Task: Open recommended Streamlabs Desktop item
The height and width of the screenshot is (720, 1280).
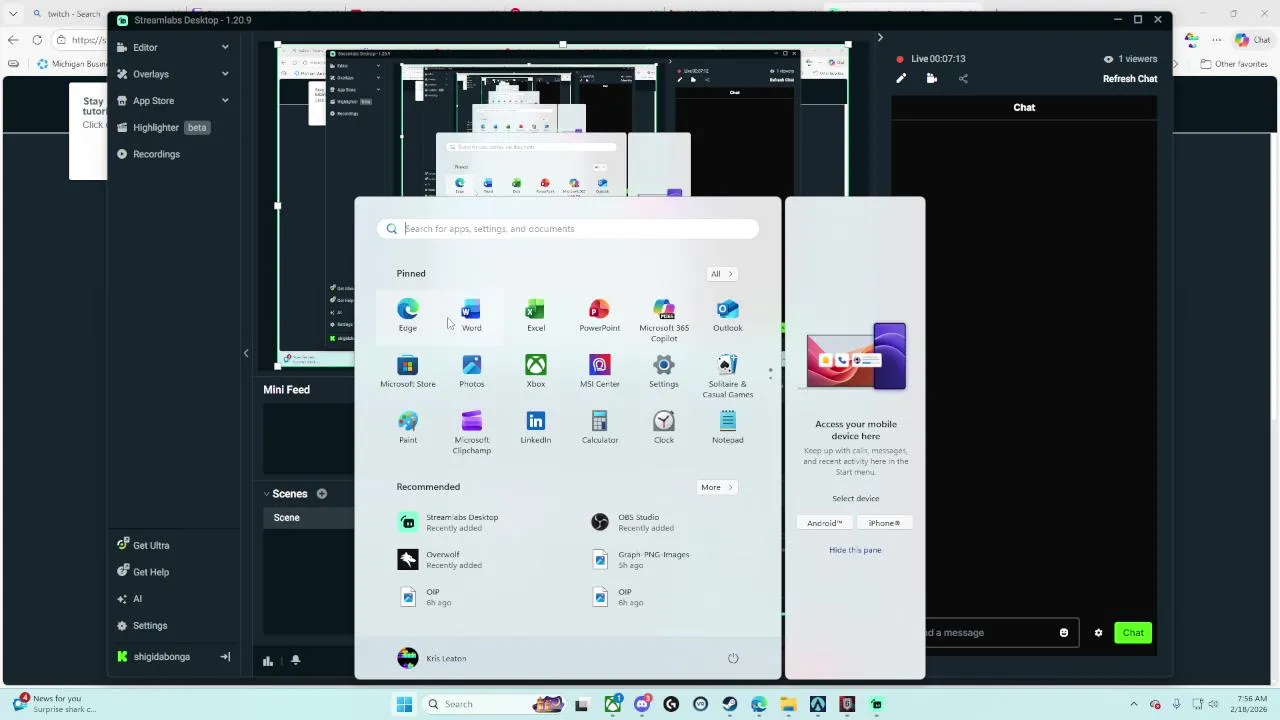Action: pyautogui.click(x=449, y=522)
